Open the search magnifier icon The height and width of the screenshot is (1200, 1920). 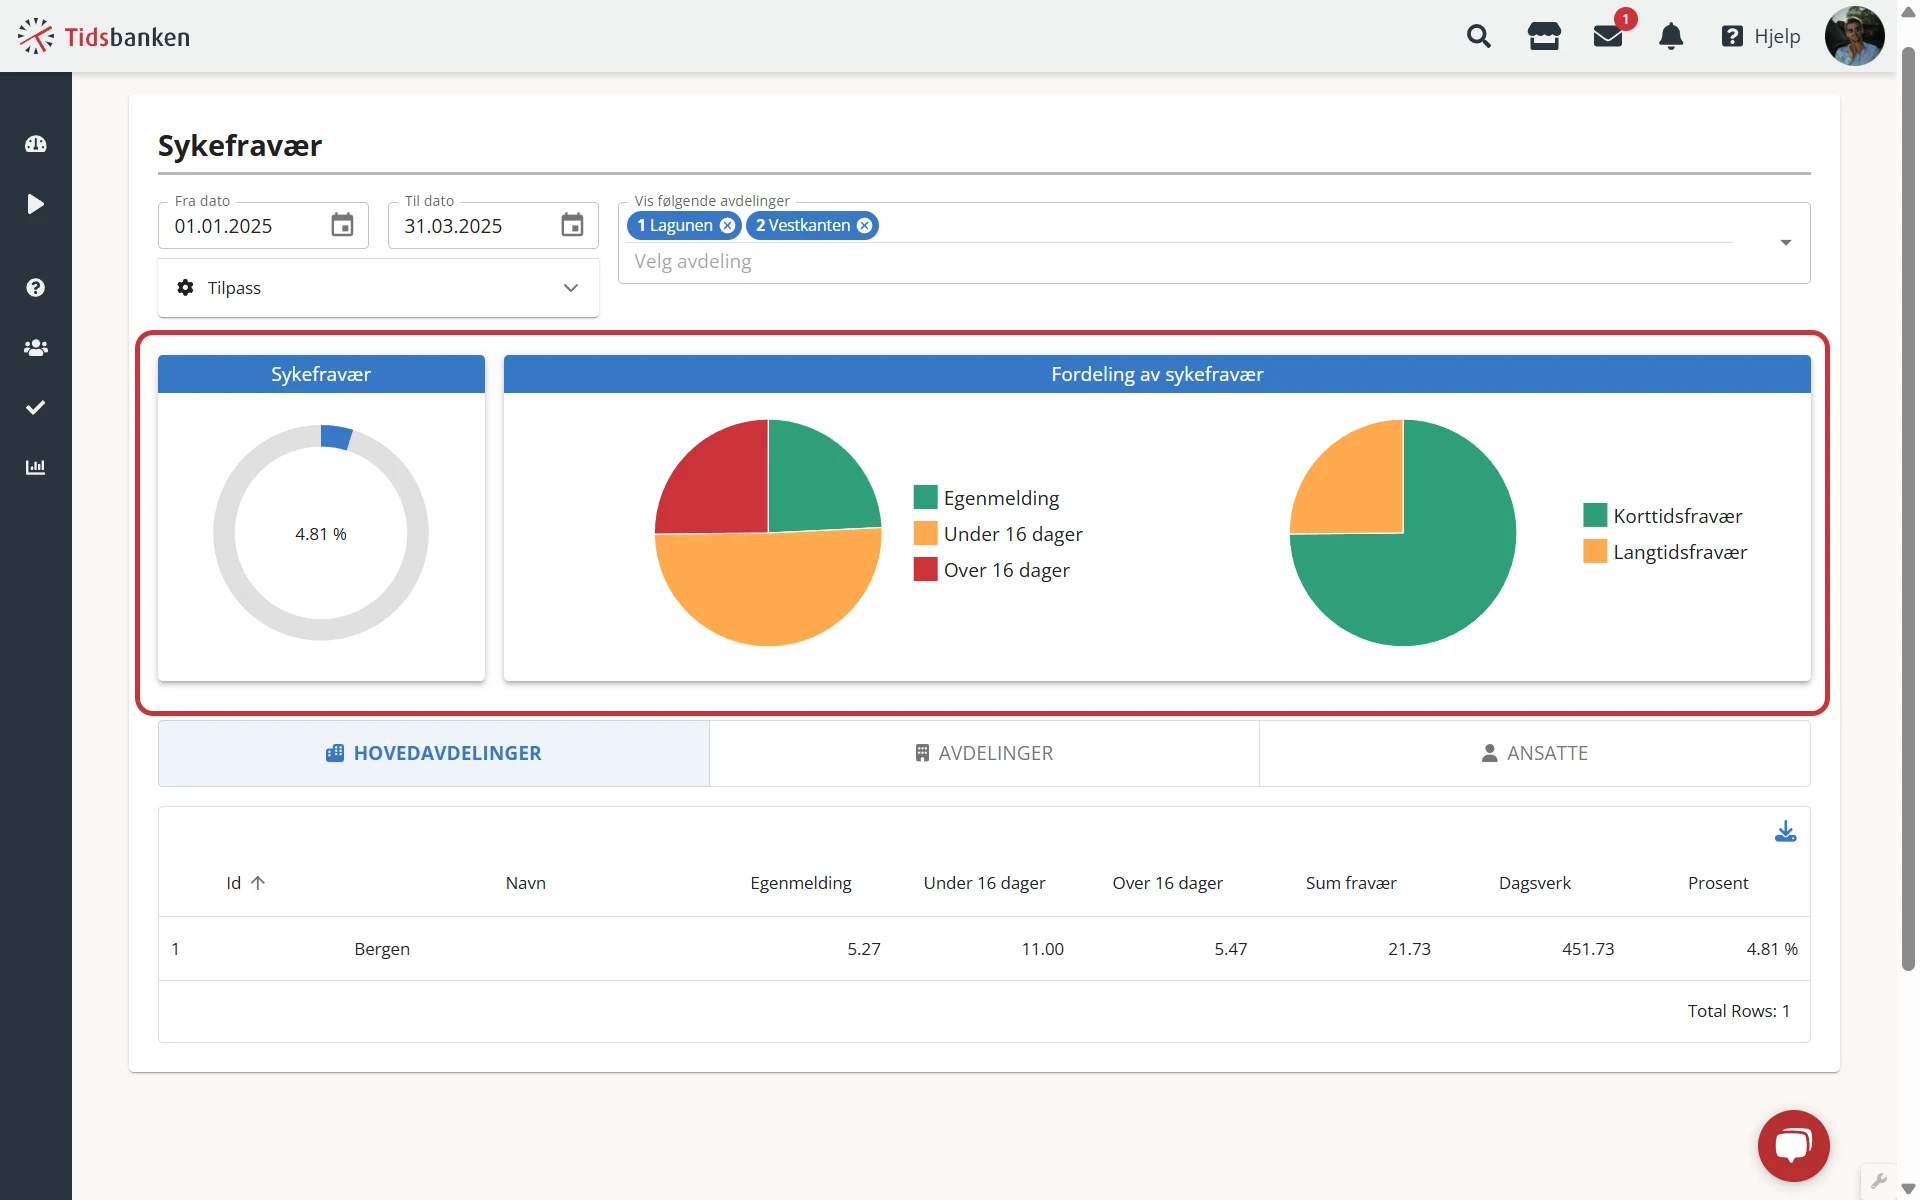(x=1478, y=37)
